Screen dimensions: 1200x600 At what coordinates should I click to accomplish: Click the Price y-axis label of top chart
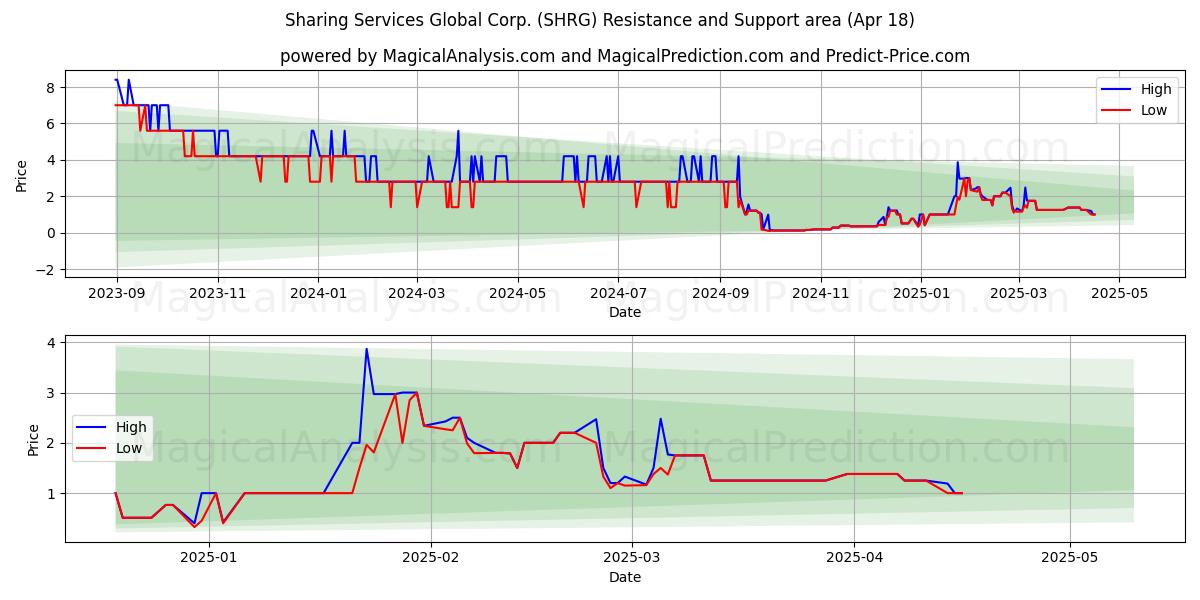click(22, 175)
